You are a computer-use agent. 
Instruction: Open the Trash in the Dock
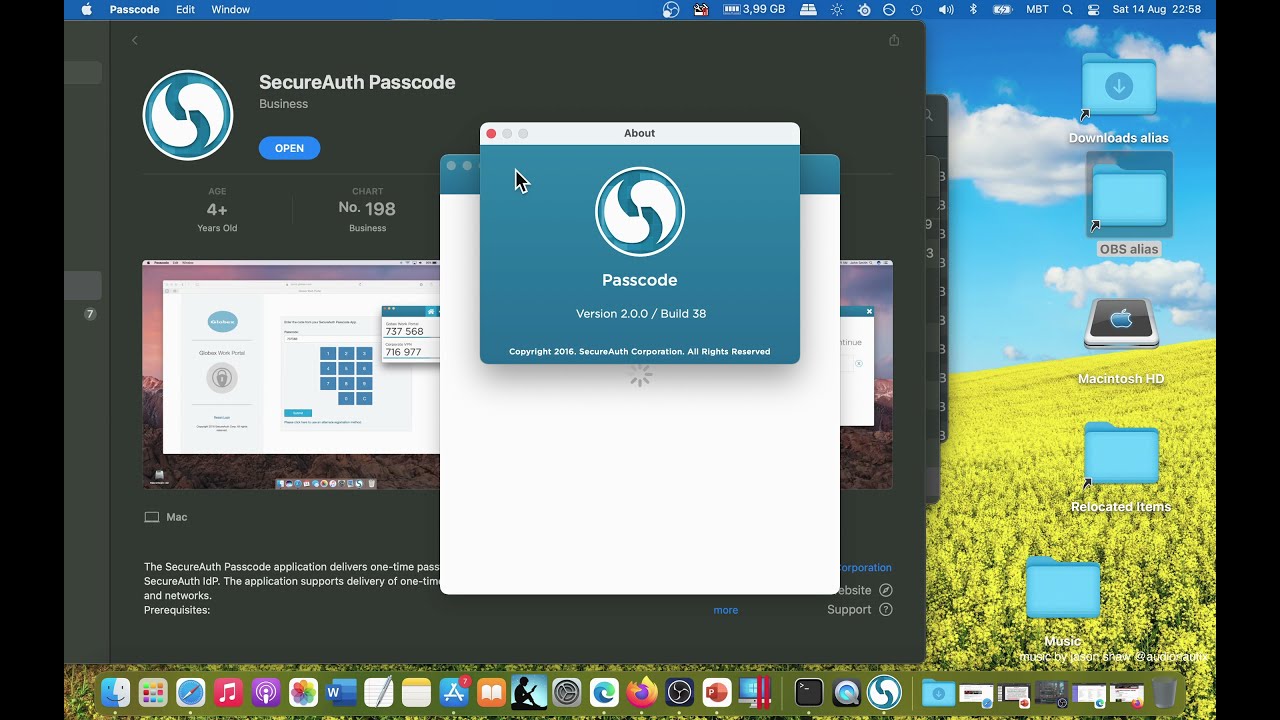(1164, 692)
